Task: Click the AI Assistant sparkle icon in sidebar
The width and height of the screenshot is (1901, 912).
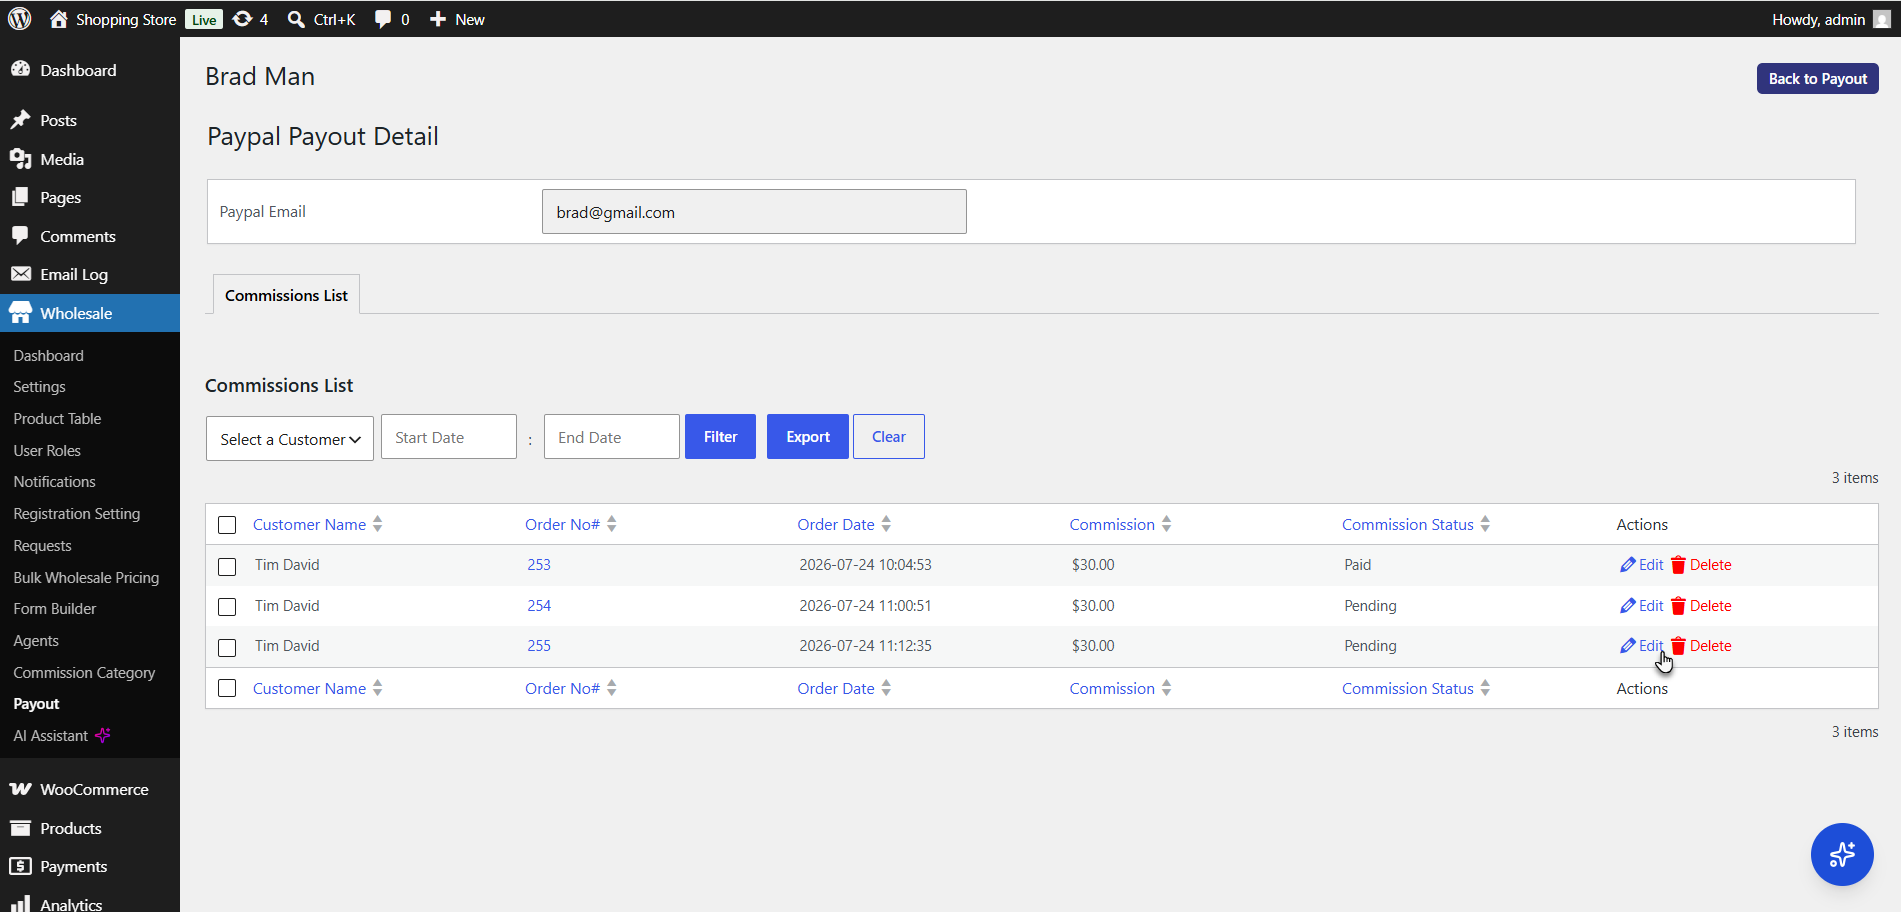Action: (x=102, y=736)
